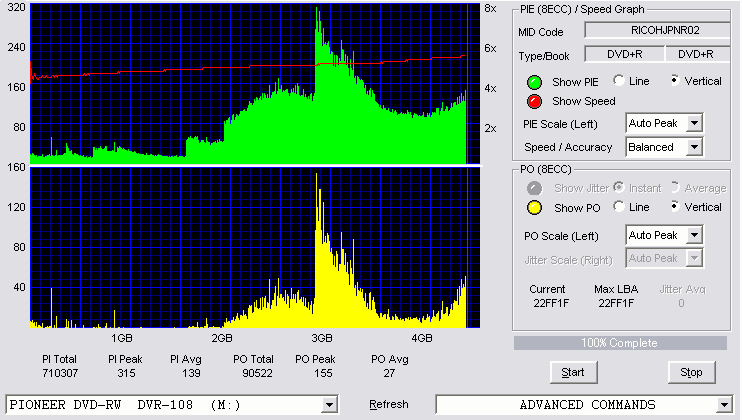The height and width of the screenshot is (420, 742).
Task: Click the 8x speed axis label
Action: point(490,9)
